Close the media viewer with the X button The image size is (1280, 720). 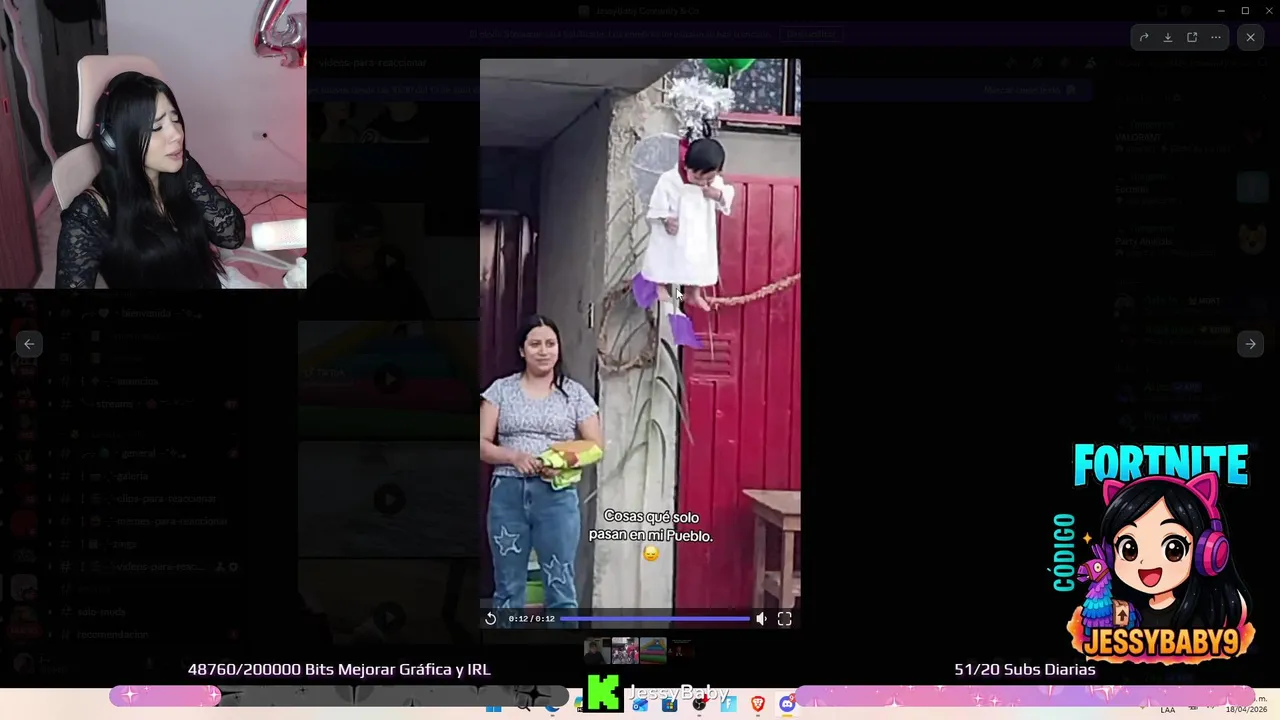coord(1250,37)
